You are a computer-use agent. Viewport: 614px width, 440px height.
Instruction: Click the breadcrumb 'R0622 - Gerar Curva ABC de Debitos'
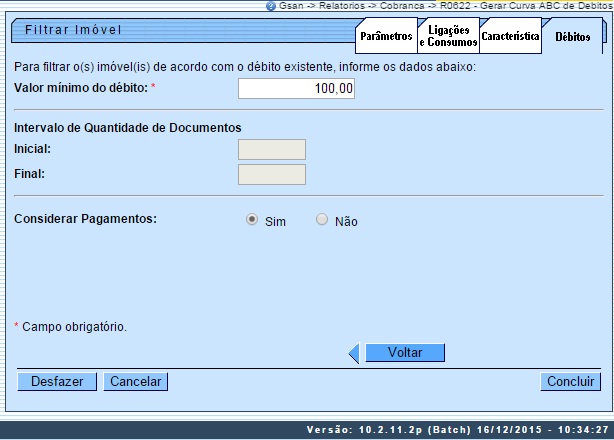[x=527, y=6]
